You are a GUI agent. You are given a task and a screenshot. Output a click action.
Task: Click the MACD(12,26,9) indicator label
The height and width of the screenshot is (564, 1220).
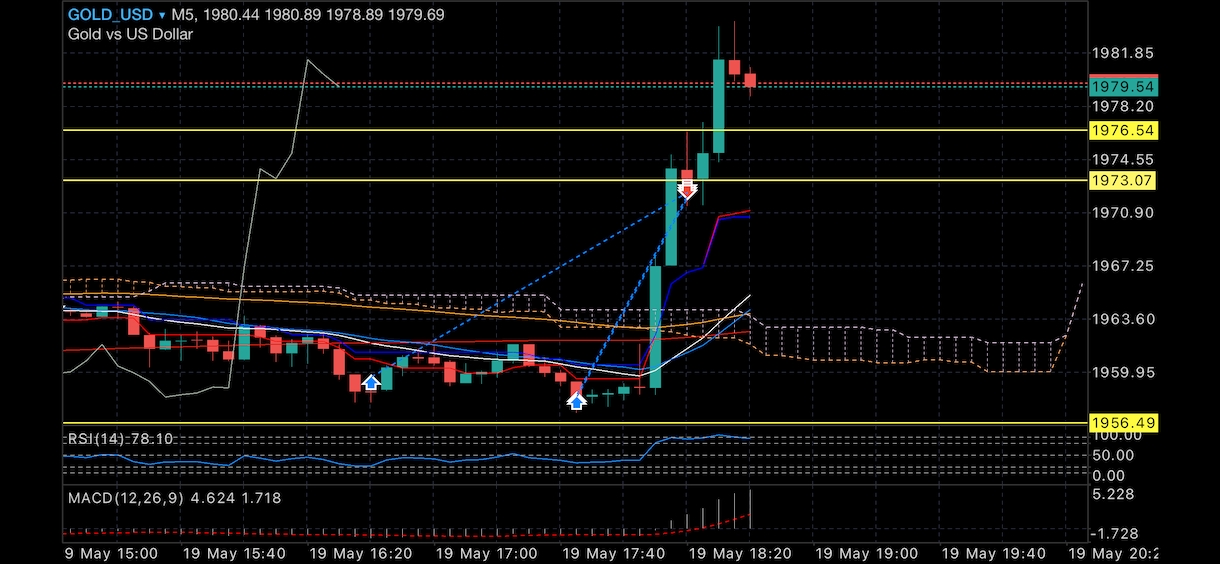(x=174, y=497)
